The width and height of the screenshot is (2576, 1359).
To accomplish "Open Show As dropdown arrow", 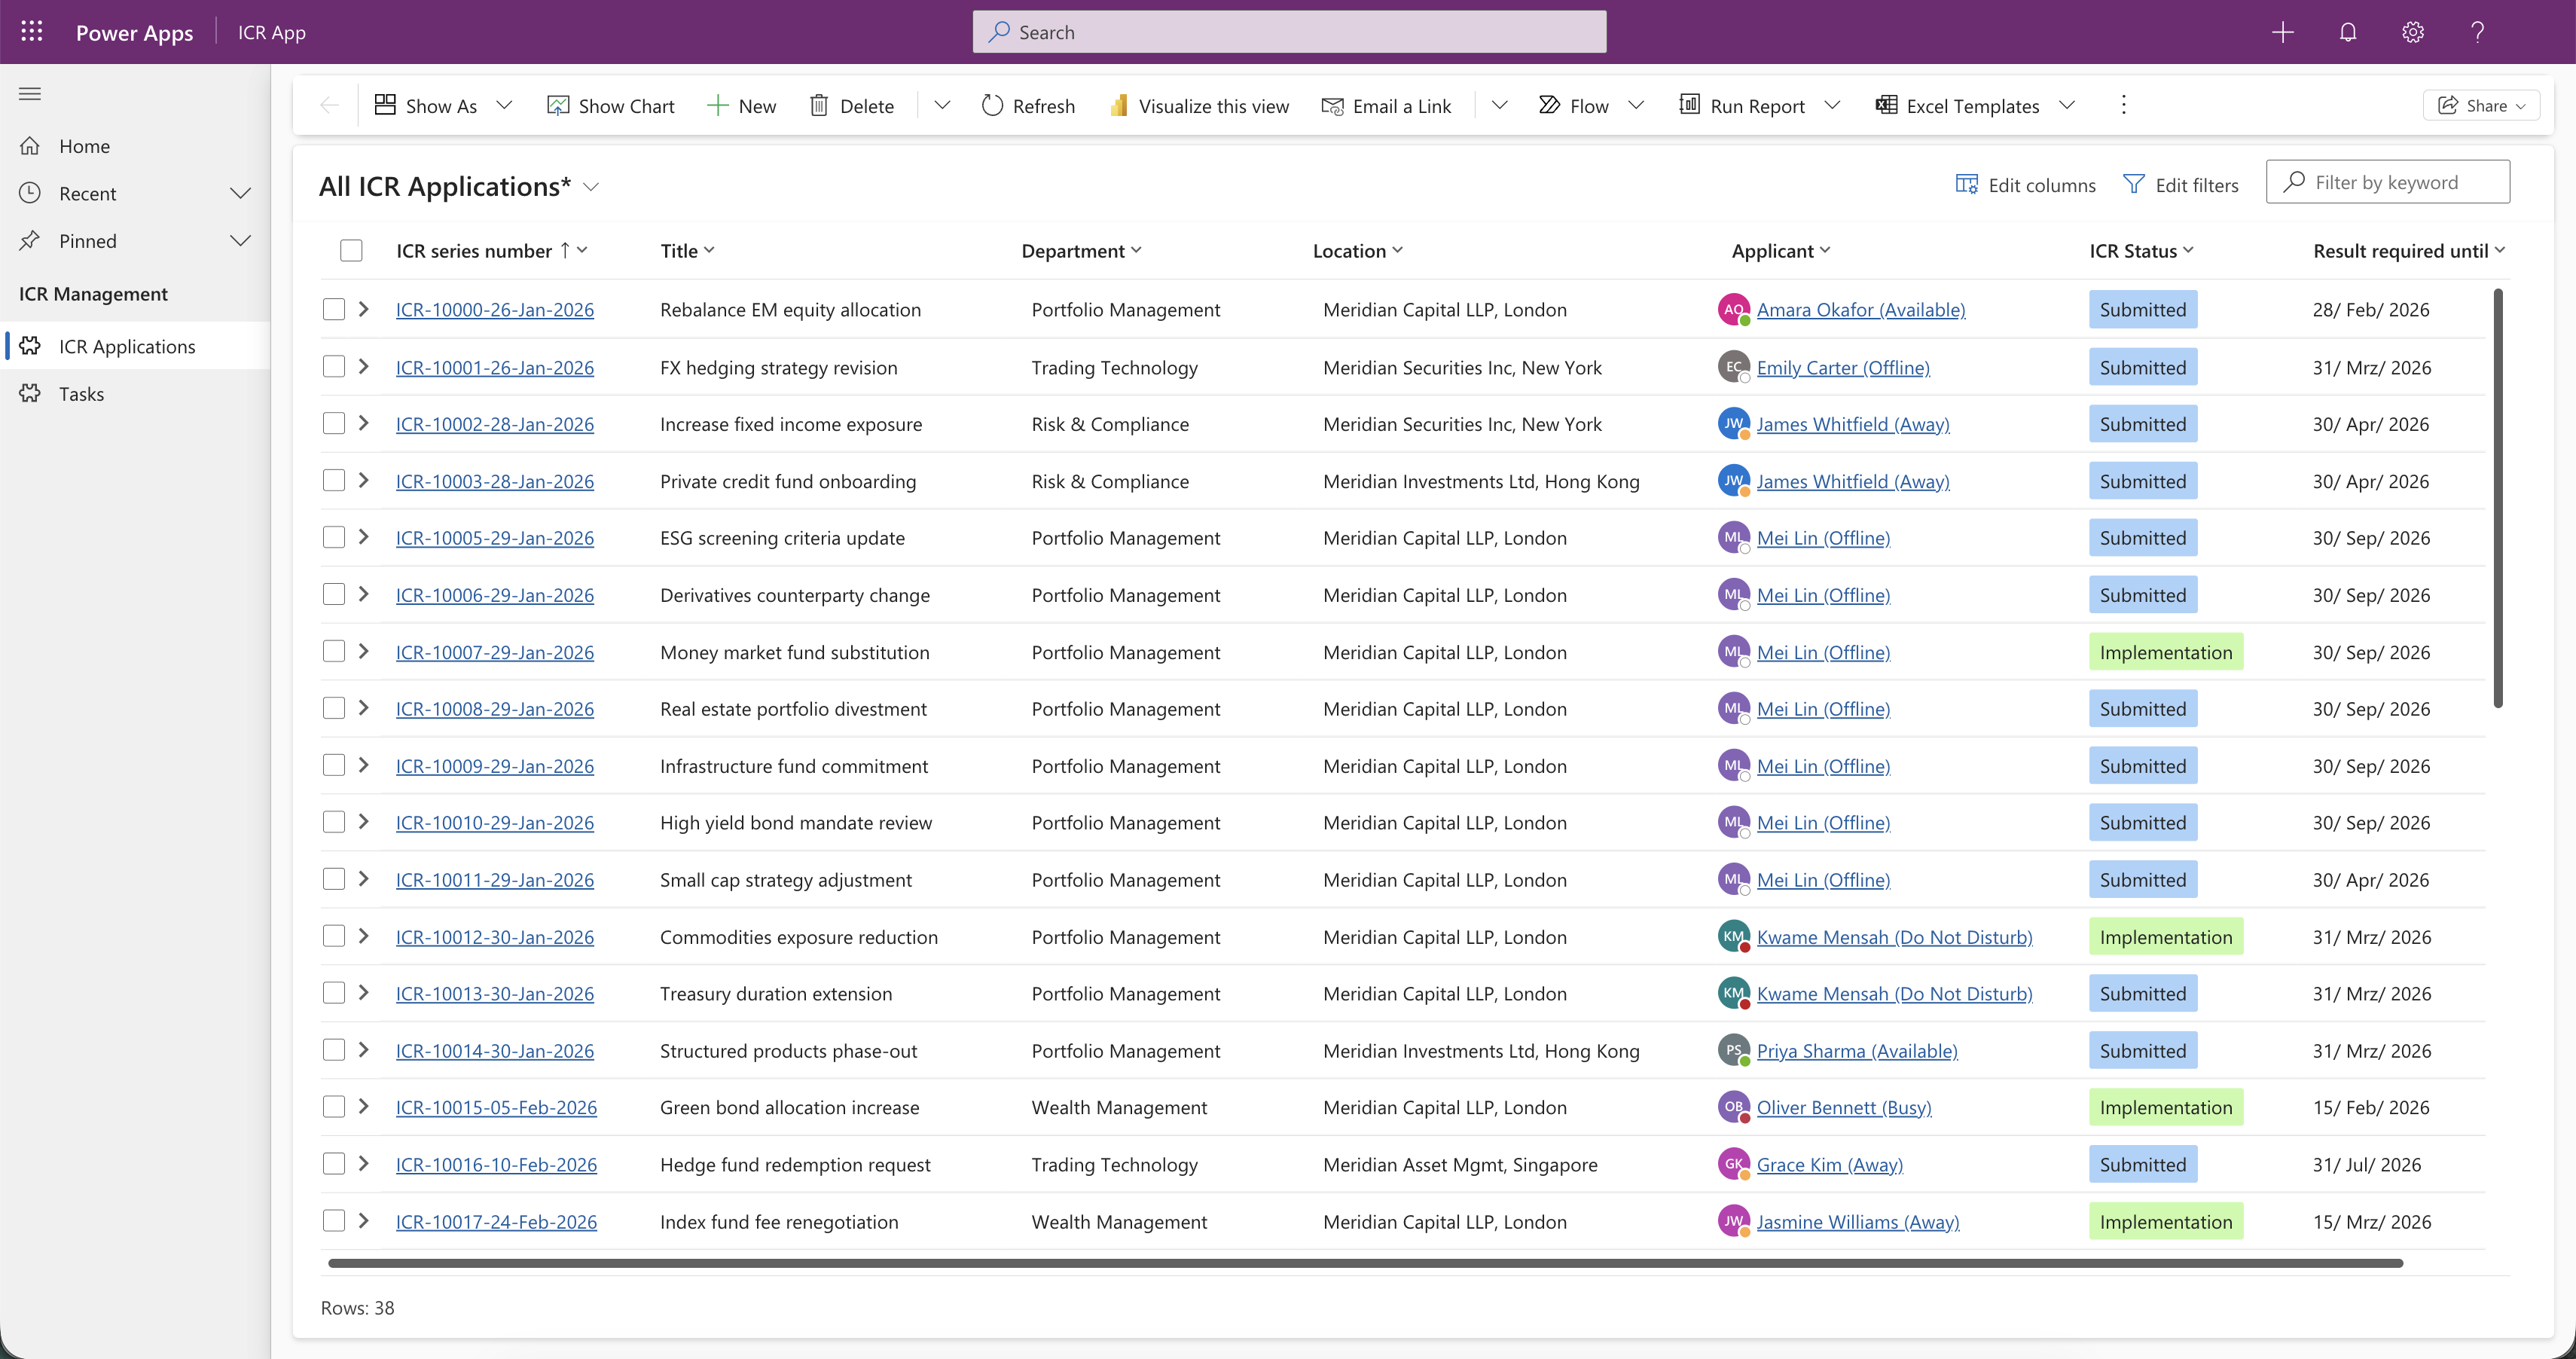I will click(x=505, y=105).
